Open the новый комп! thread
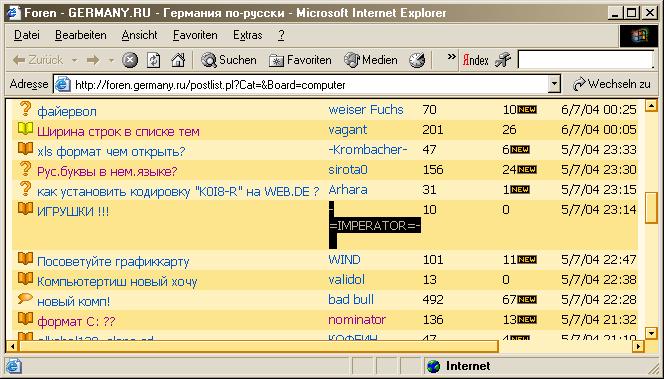Viewport: 664px width, 379px height. [x=73, y=302]
